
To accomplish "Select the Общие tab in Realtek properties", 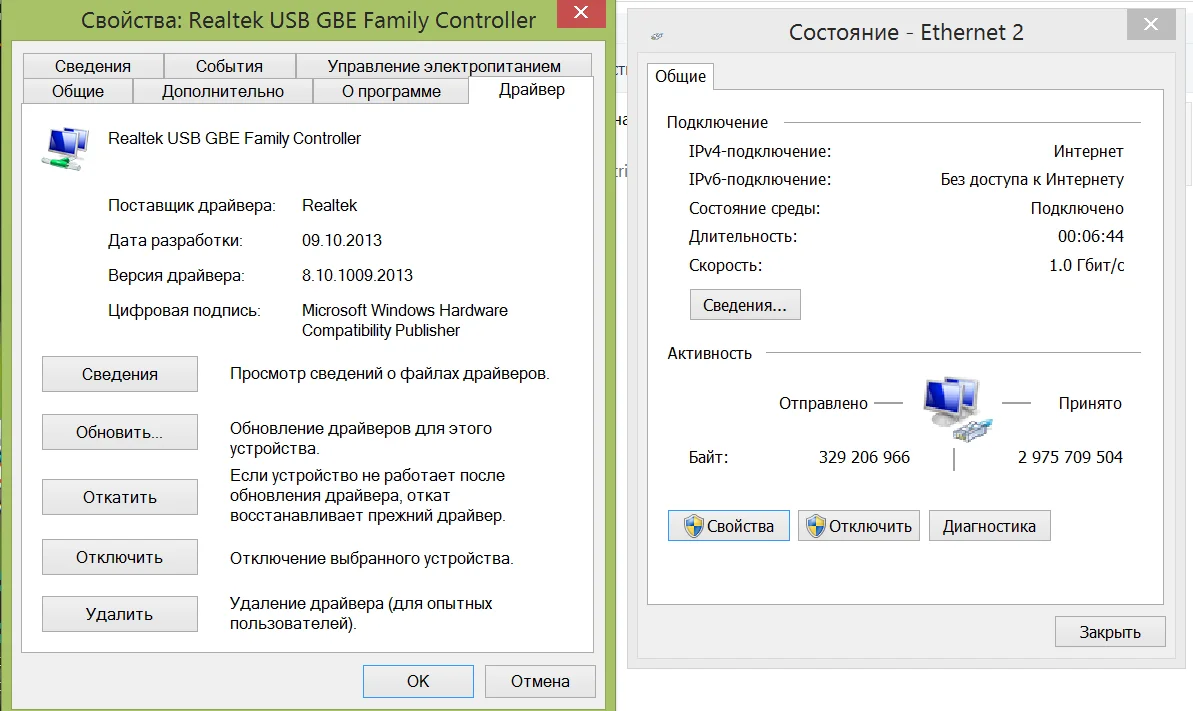I will click(x=78, y=91).
